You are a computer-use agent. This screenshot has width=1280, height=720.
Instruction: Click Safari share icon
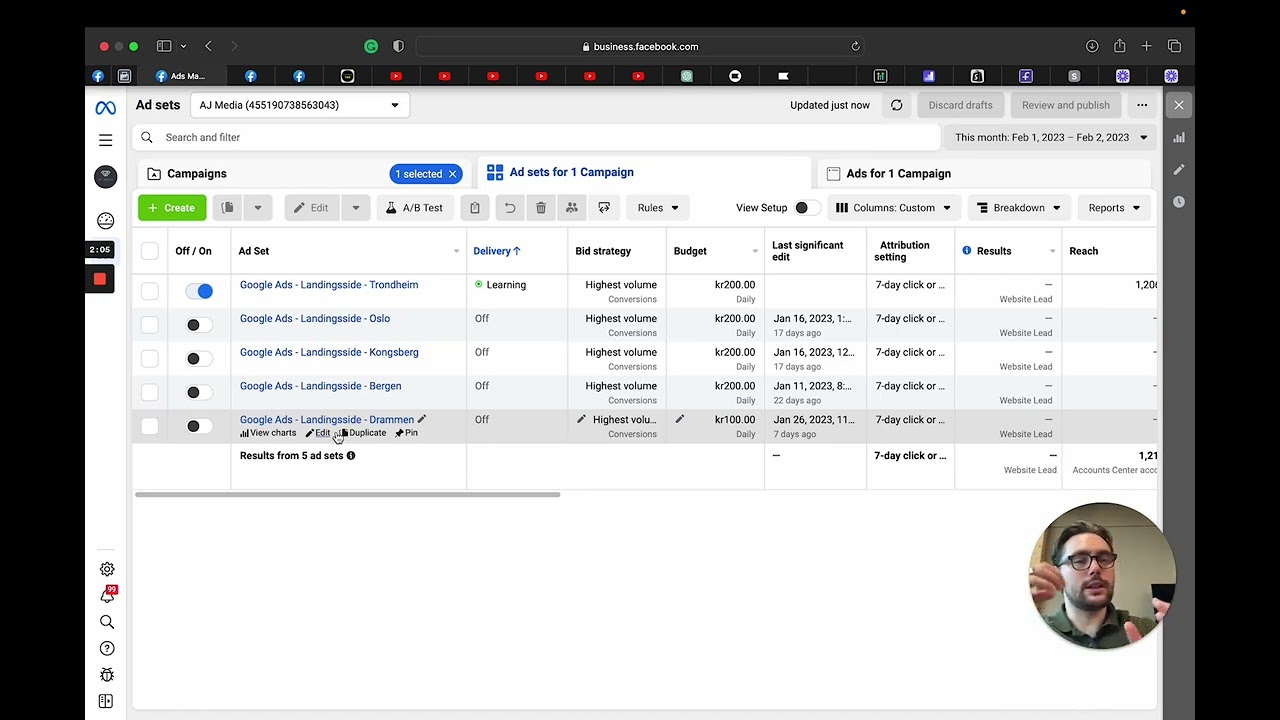(1120, 46)
